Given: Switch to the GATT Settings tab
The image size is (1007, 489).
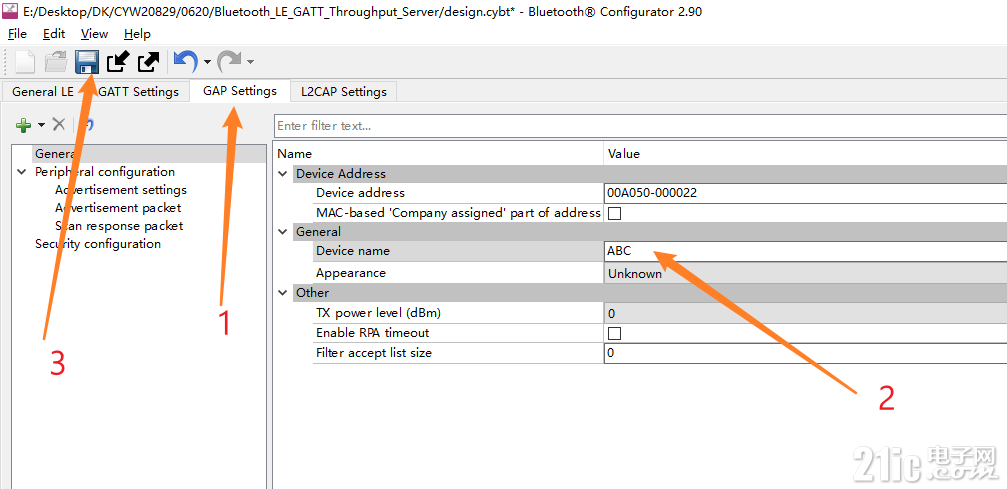Looking at the screenshot, I should [x=137, y=92].
